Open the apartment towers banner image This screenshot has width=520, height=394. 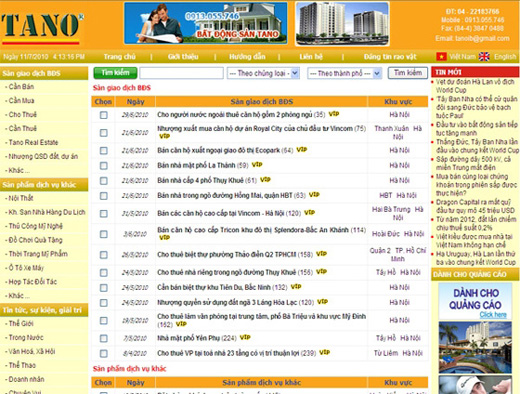(342, 24)
